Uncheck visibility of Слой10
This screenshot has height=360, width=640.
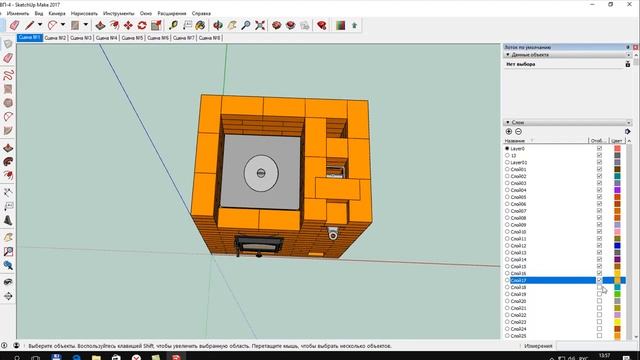click(599, 232)
